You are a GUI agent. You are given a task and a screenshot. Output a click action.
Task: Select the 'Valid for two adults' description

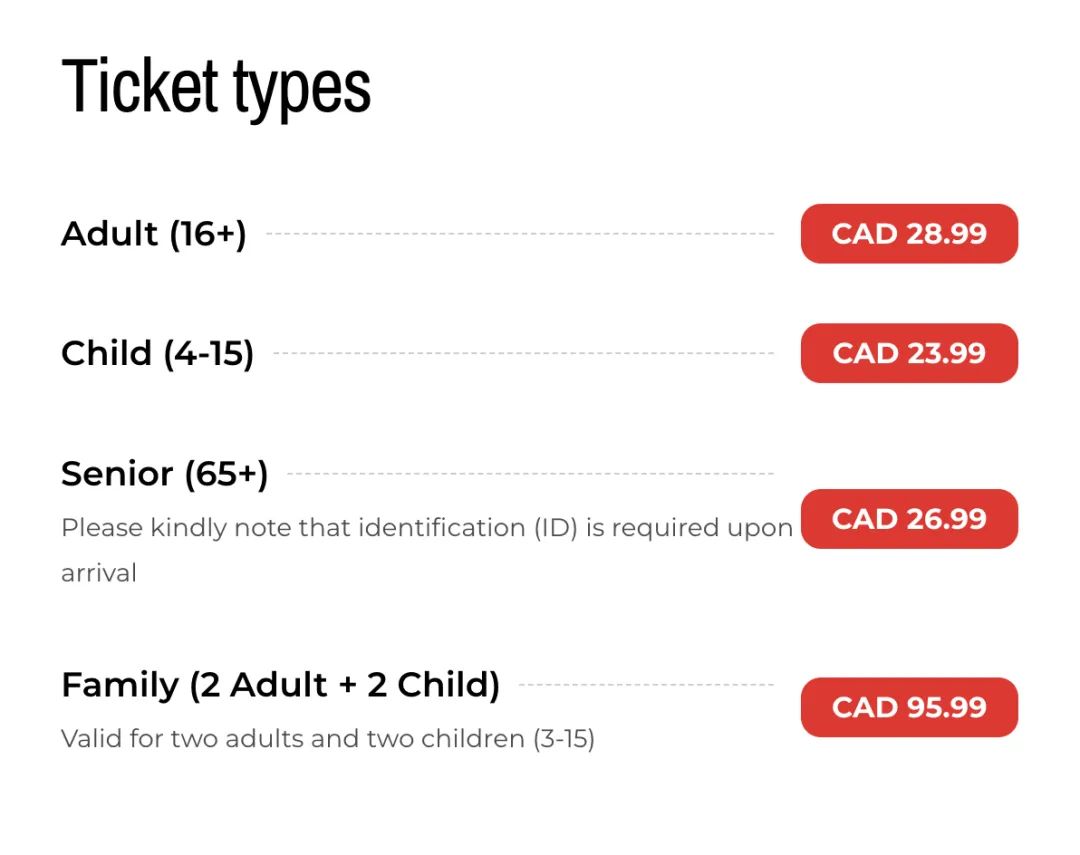328,739
